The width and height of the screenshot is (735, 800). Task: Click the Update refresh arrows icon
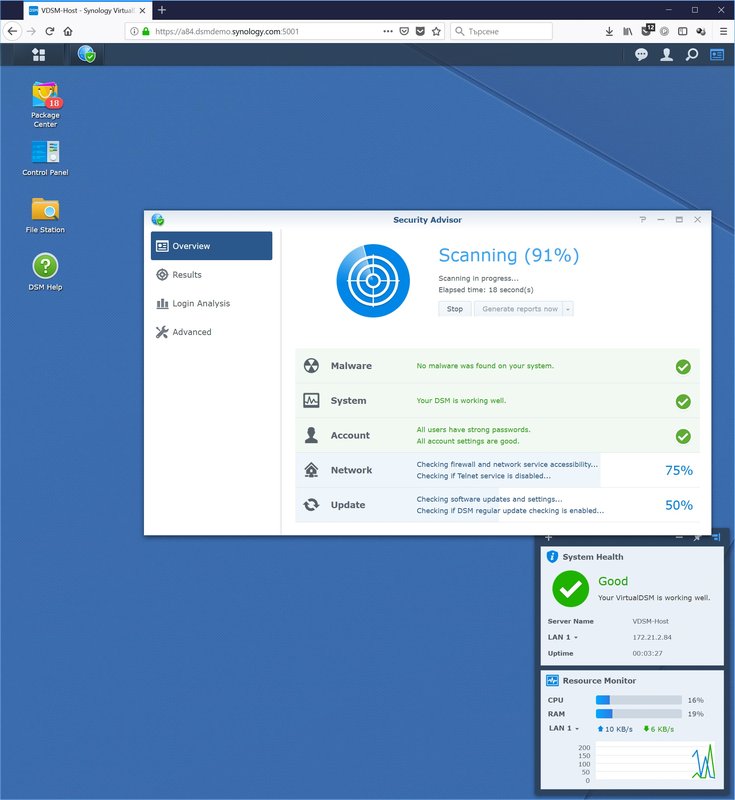point(311,505)
